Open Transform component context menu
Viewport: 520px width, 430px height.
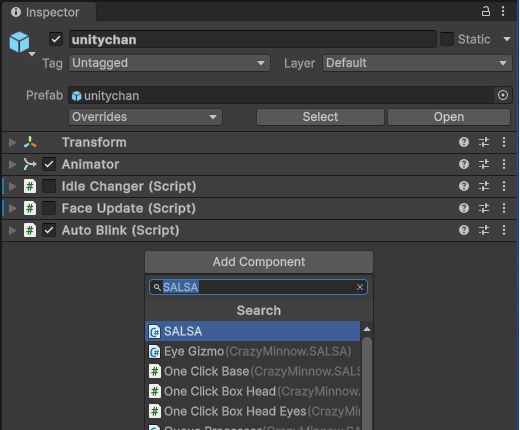pyautogui.click(x=504, y=142)
